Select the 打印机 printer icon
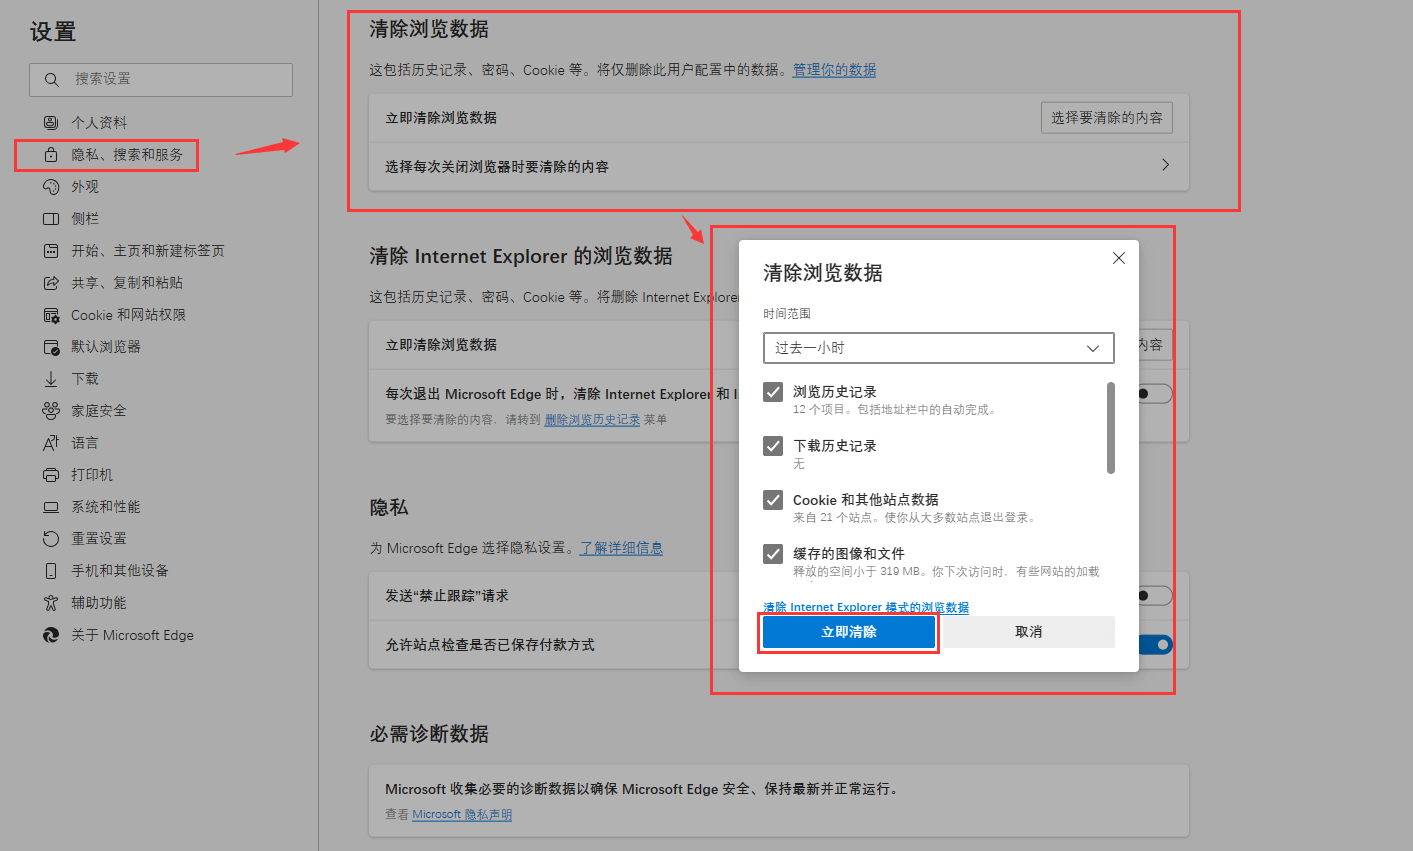Image resolution: width=1413 pixels, height=851 pixels. click(51, 474)
